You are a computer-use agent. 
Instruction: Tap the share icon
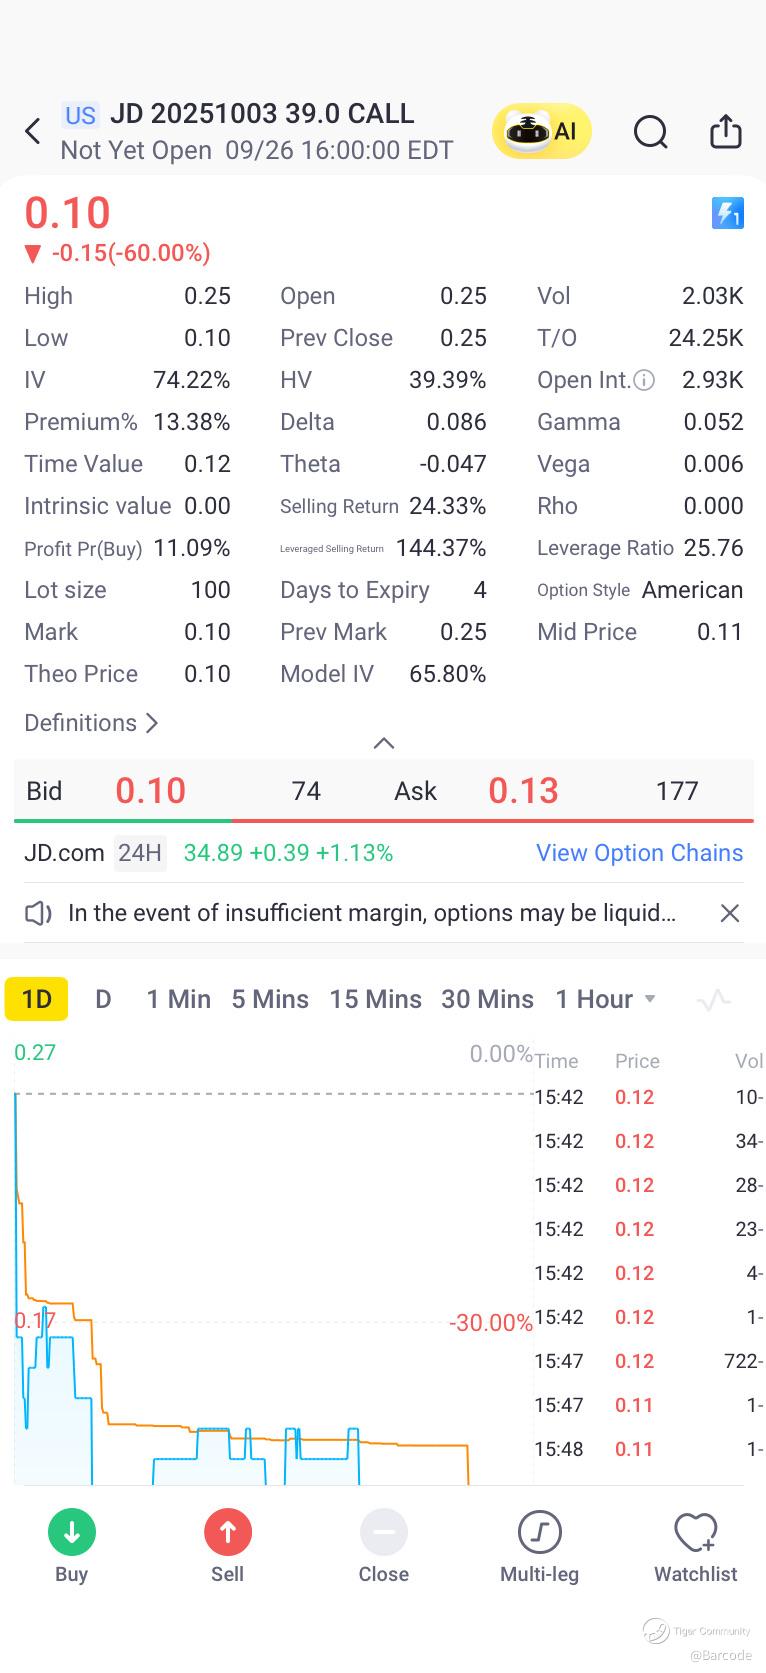point(725,132)
